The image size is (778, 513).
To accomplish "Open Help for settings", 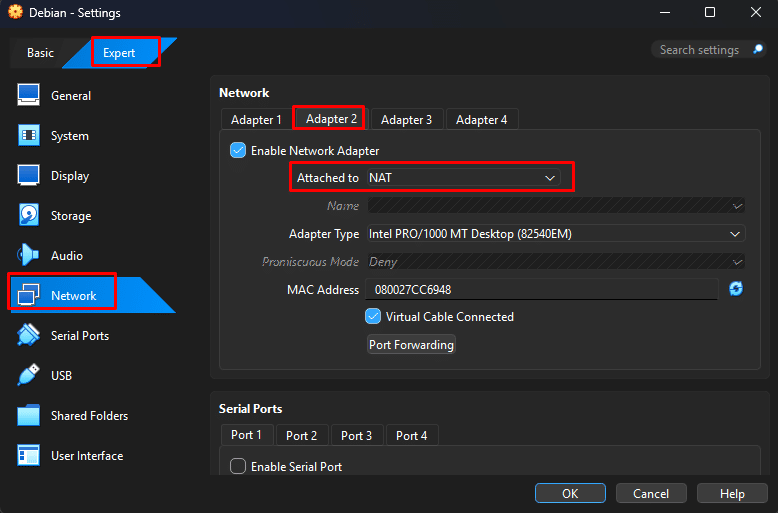I will point(732,493).
